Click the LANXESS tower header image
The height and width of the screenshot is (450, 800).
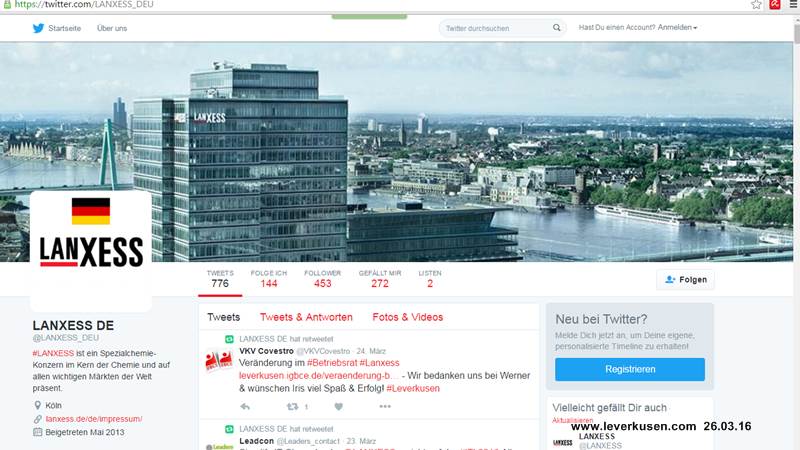pos(397,152)
